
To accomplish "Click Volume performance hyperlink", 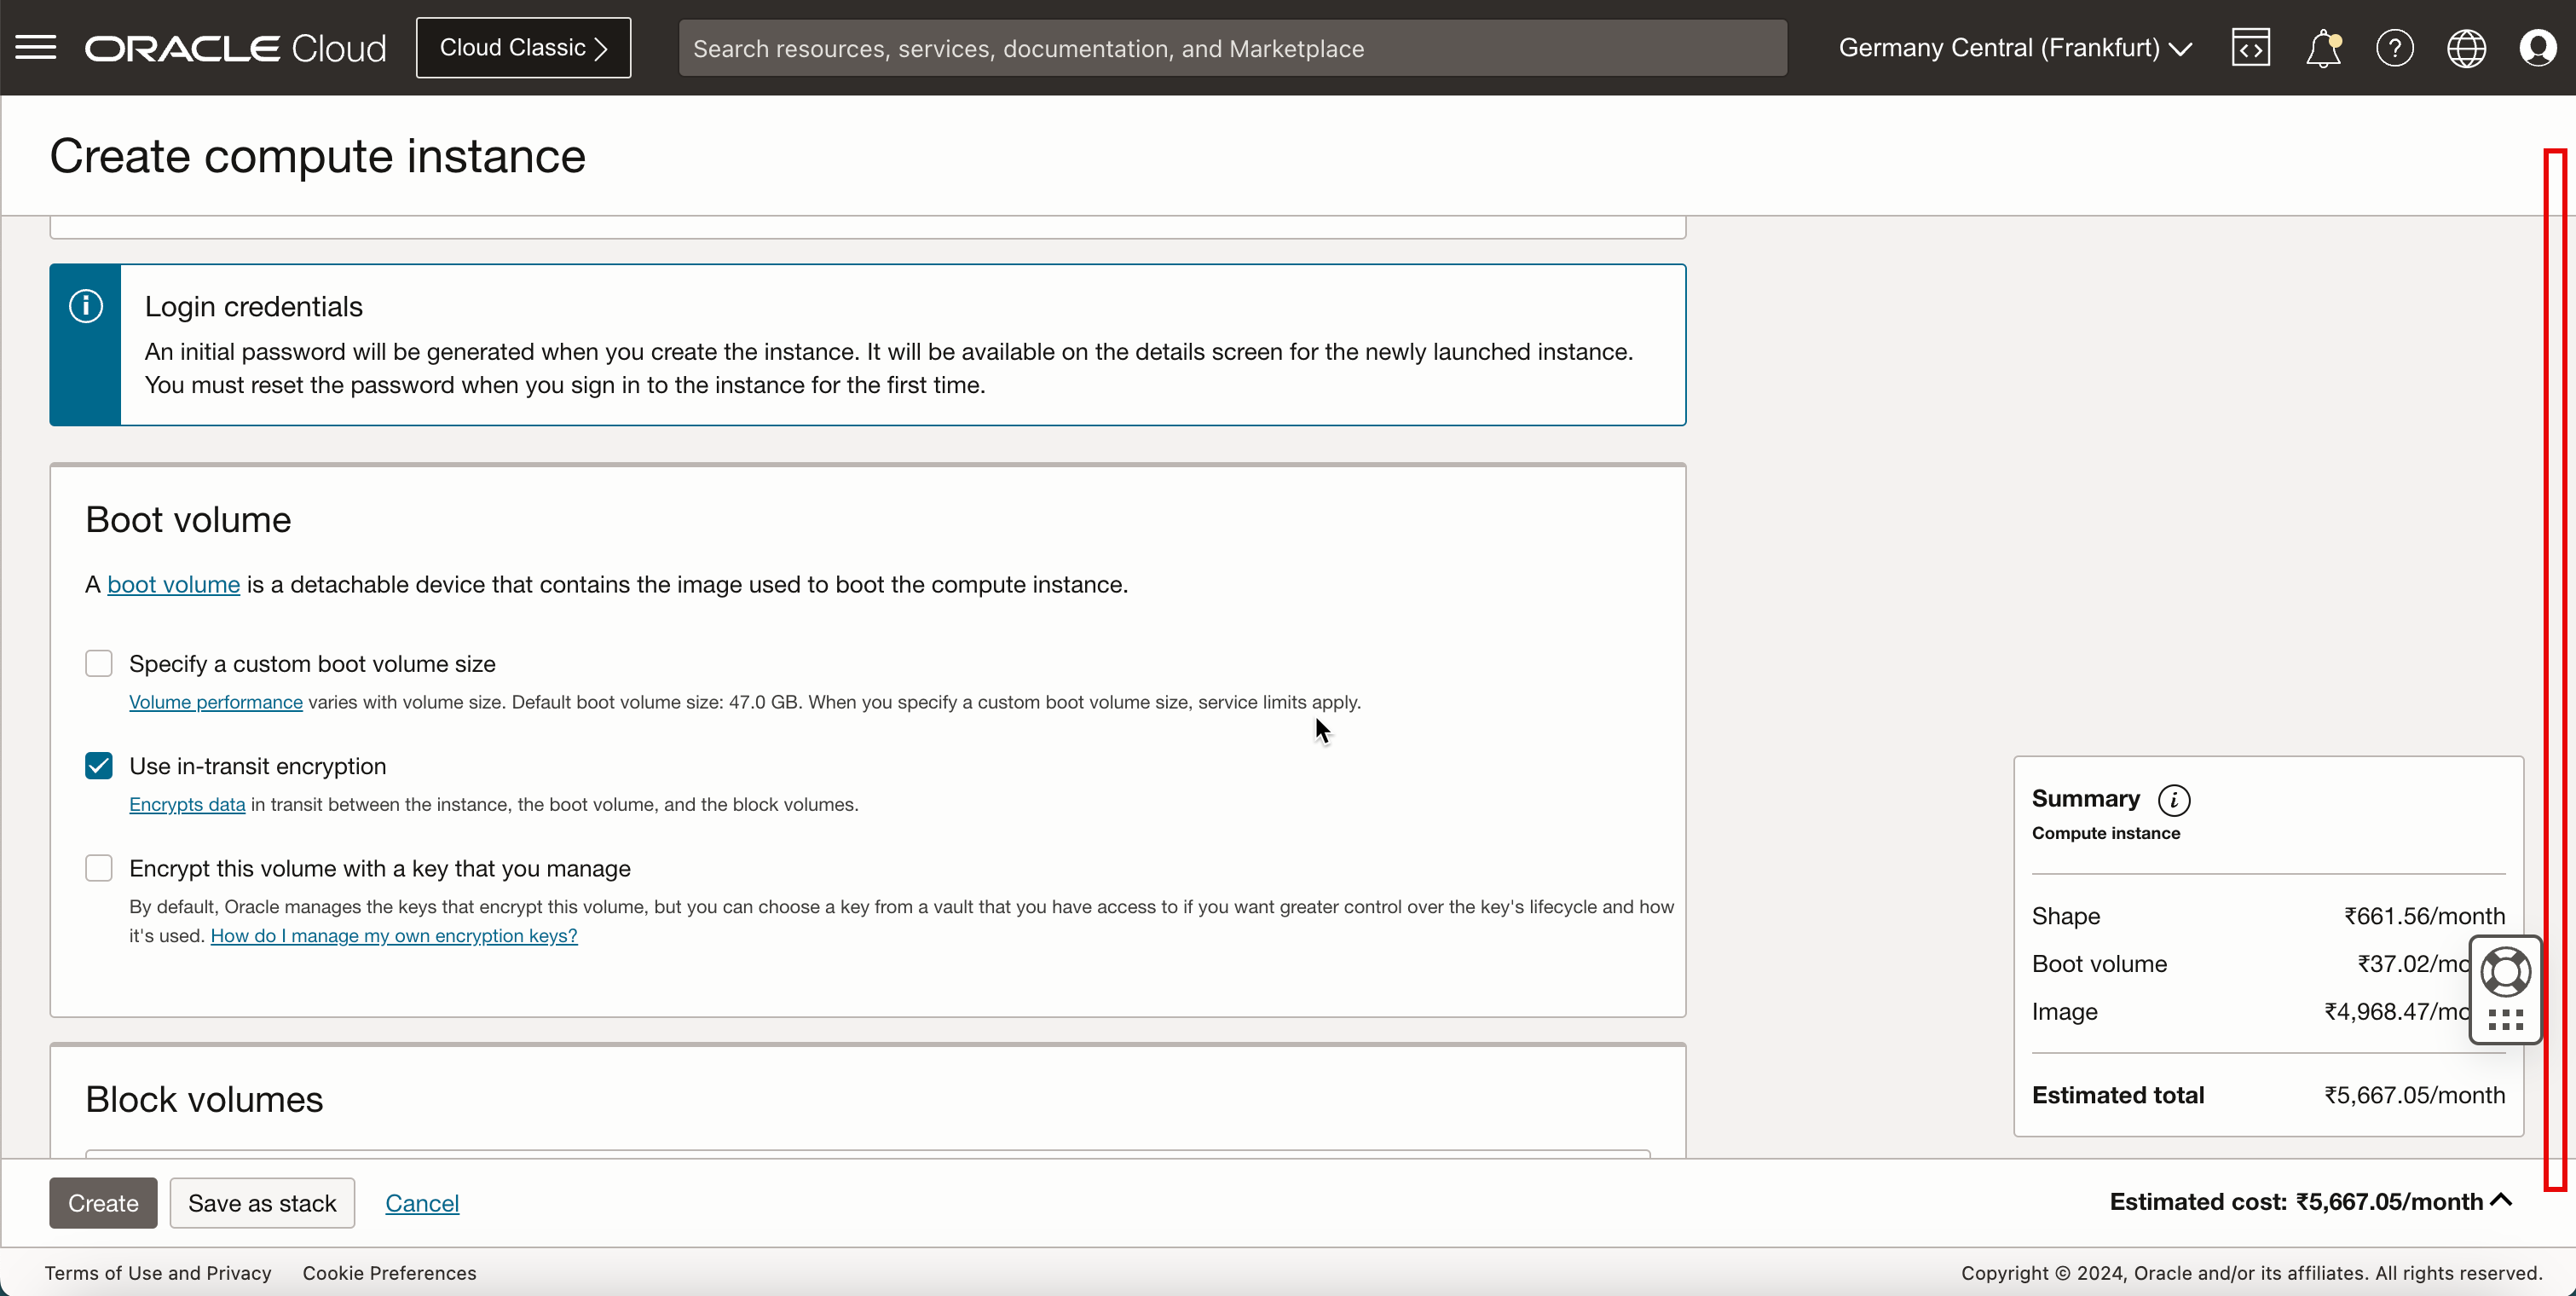I will (x=217, y=703).
